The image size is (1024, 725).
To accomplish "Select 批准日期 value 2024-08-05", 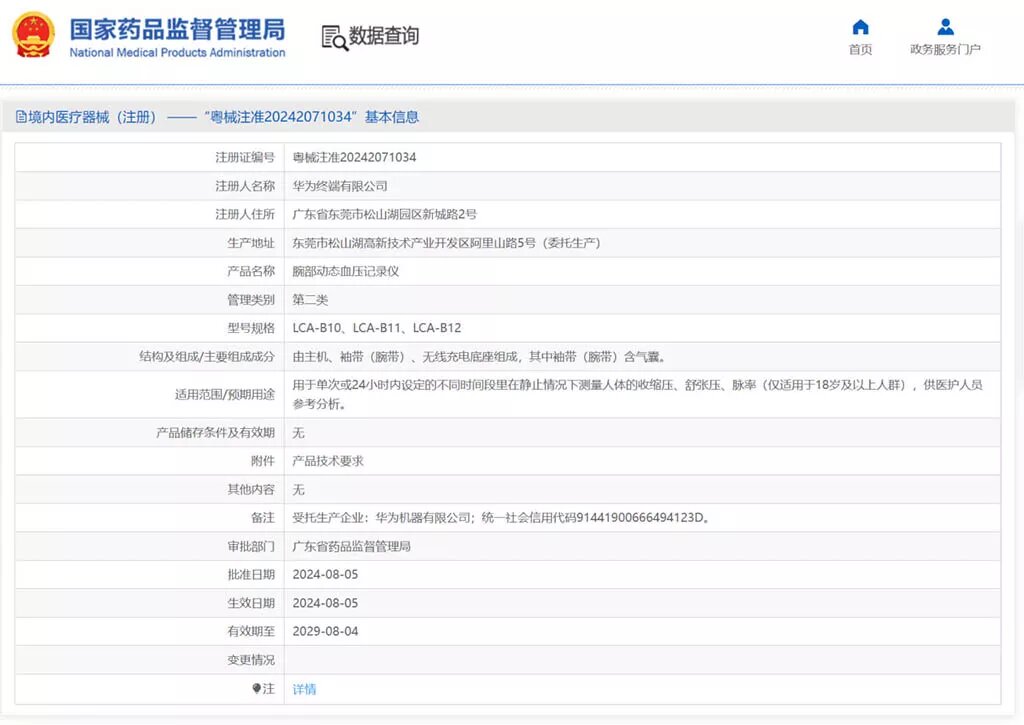I will pyautogui.click(x=325, y=575).
